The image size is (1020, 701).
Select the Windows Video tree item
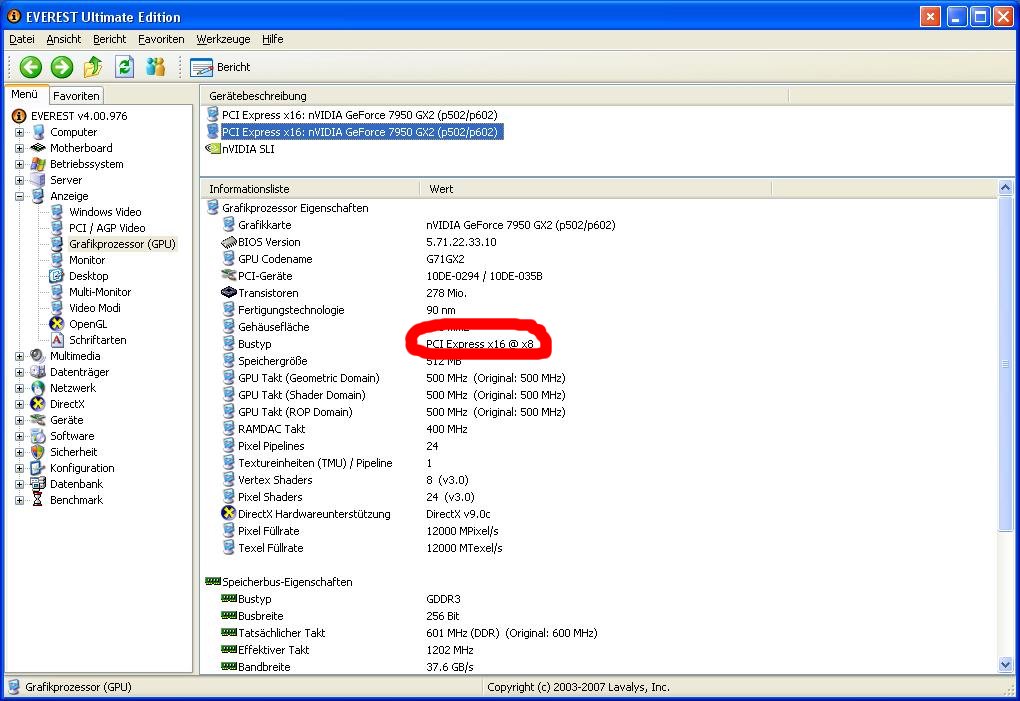coord(105,212)
